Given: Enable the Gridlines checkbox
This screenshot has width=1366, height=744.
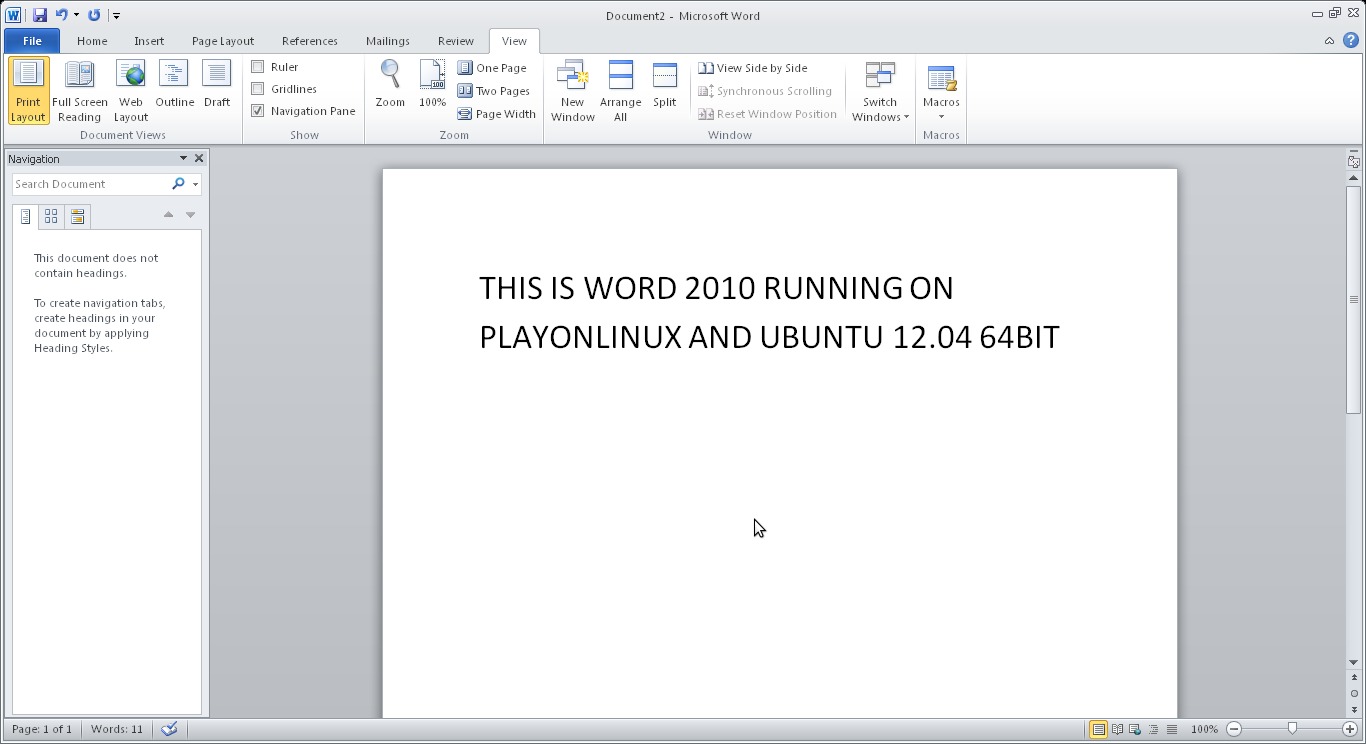Looking at the screenshot, I should 258,89.
